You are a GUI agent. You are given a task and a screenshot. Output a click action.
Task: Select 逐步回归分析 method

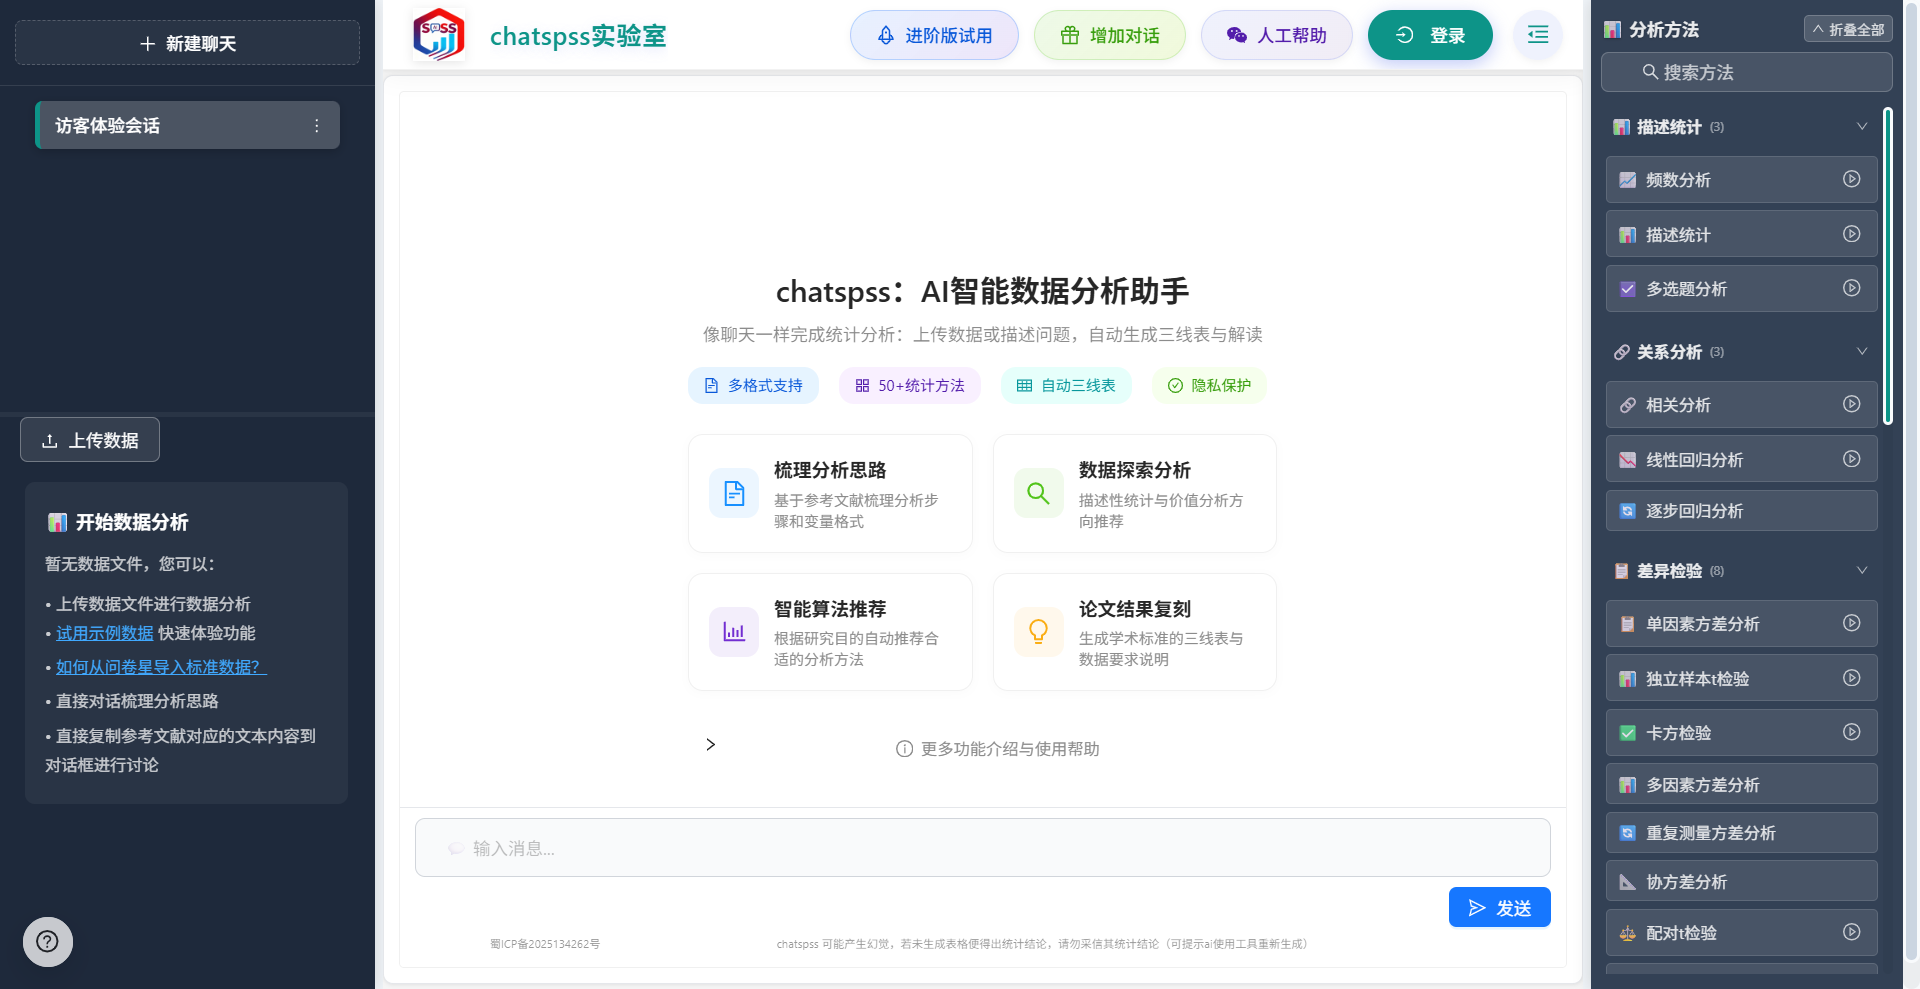pos(1741,510)
